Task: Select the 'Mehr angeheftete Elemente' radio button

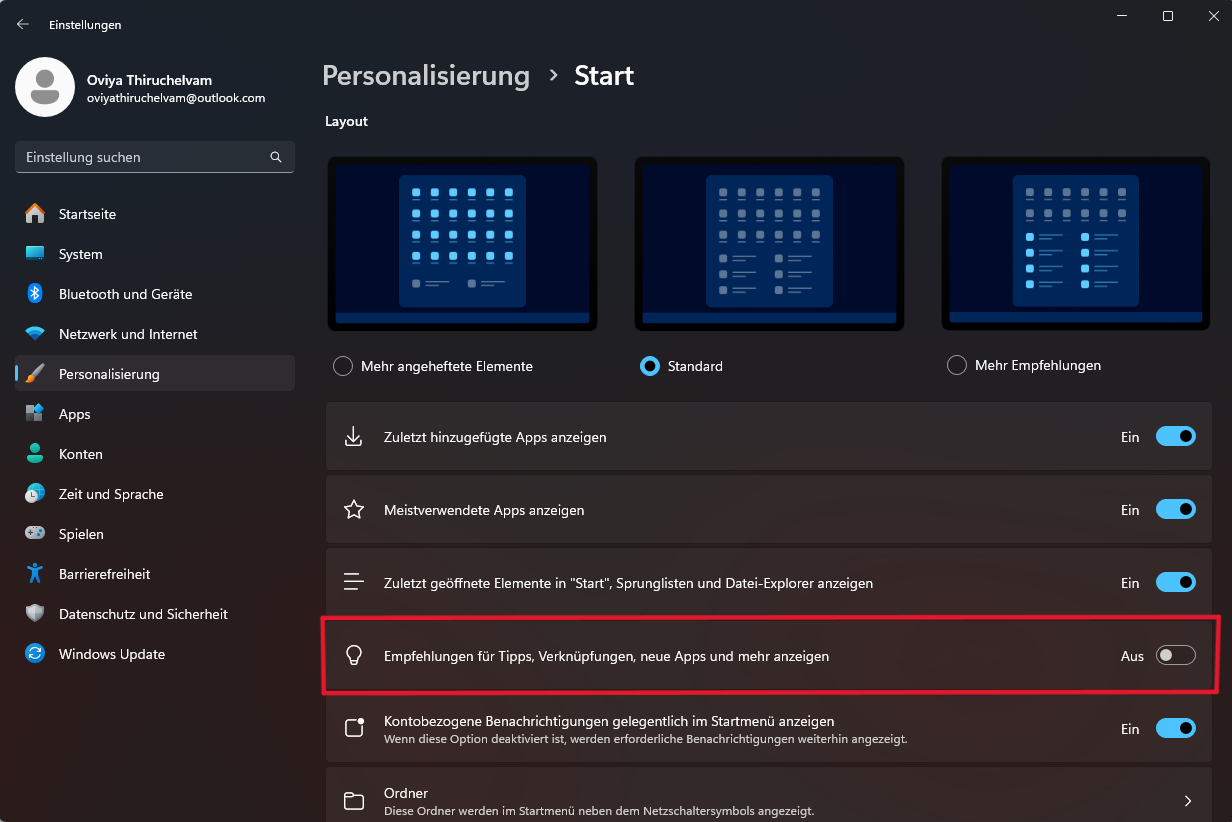Action: pyautogui.click(x=343, y=366)
